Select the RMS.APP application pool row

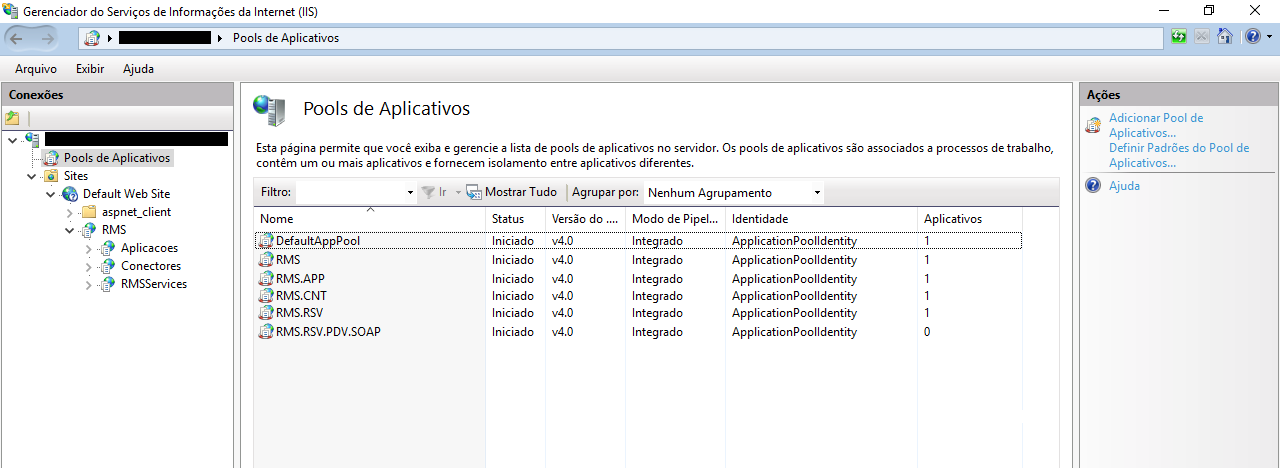[300, 279]
